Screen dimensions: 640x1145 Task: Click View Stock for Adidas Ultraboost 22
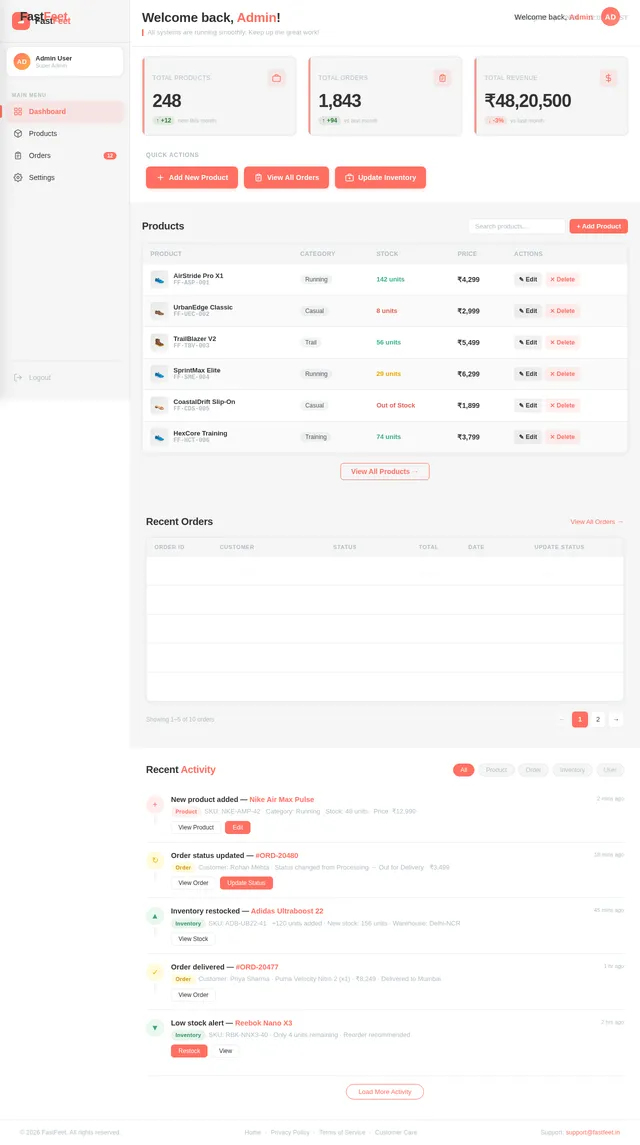click(x=193, y=939)
